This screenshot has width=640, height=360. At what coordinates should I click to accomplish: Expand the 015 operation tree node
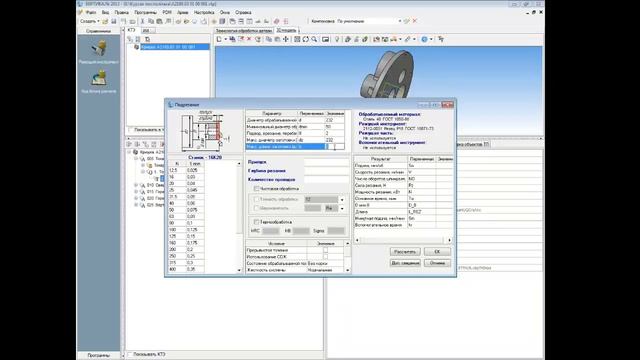click(x=136, y=191)
